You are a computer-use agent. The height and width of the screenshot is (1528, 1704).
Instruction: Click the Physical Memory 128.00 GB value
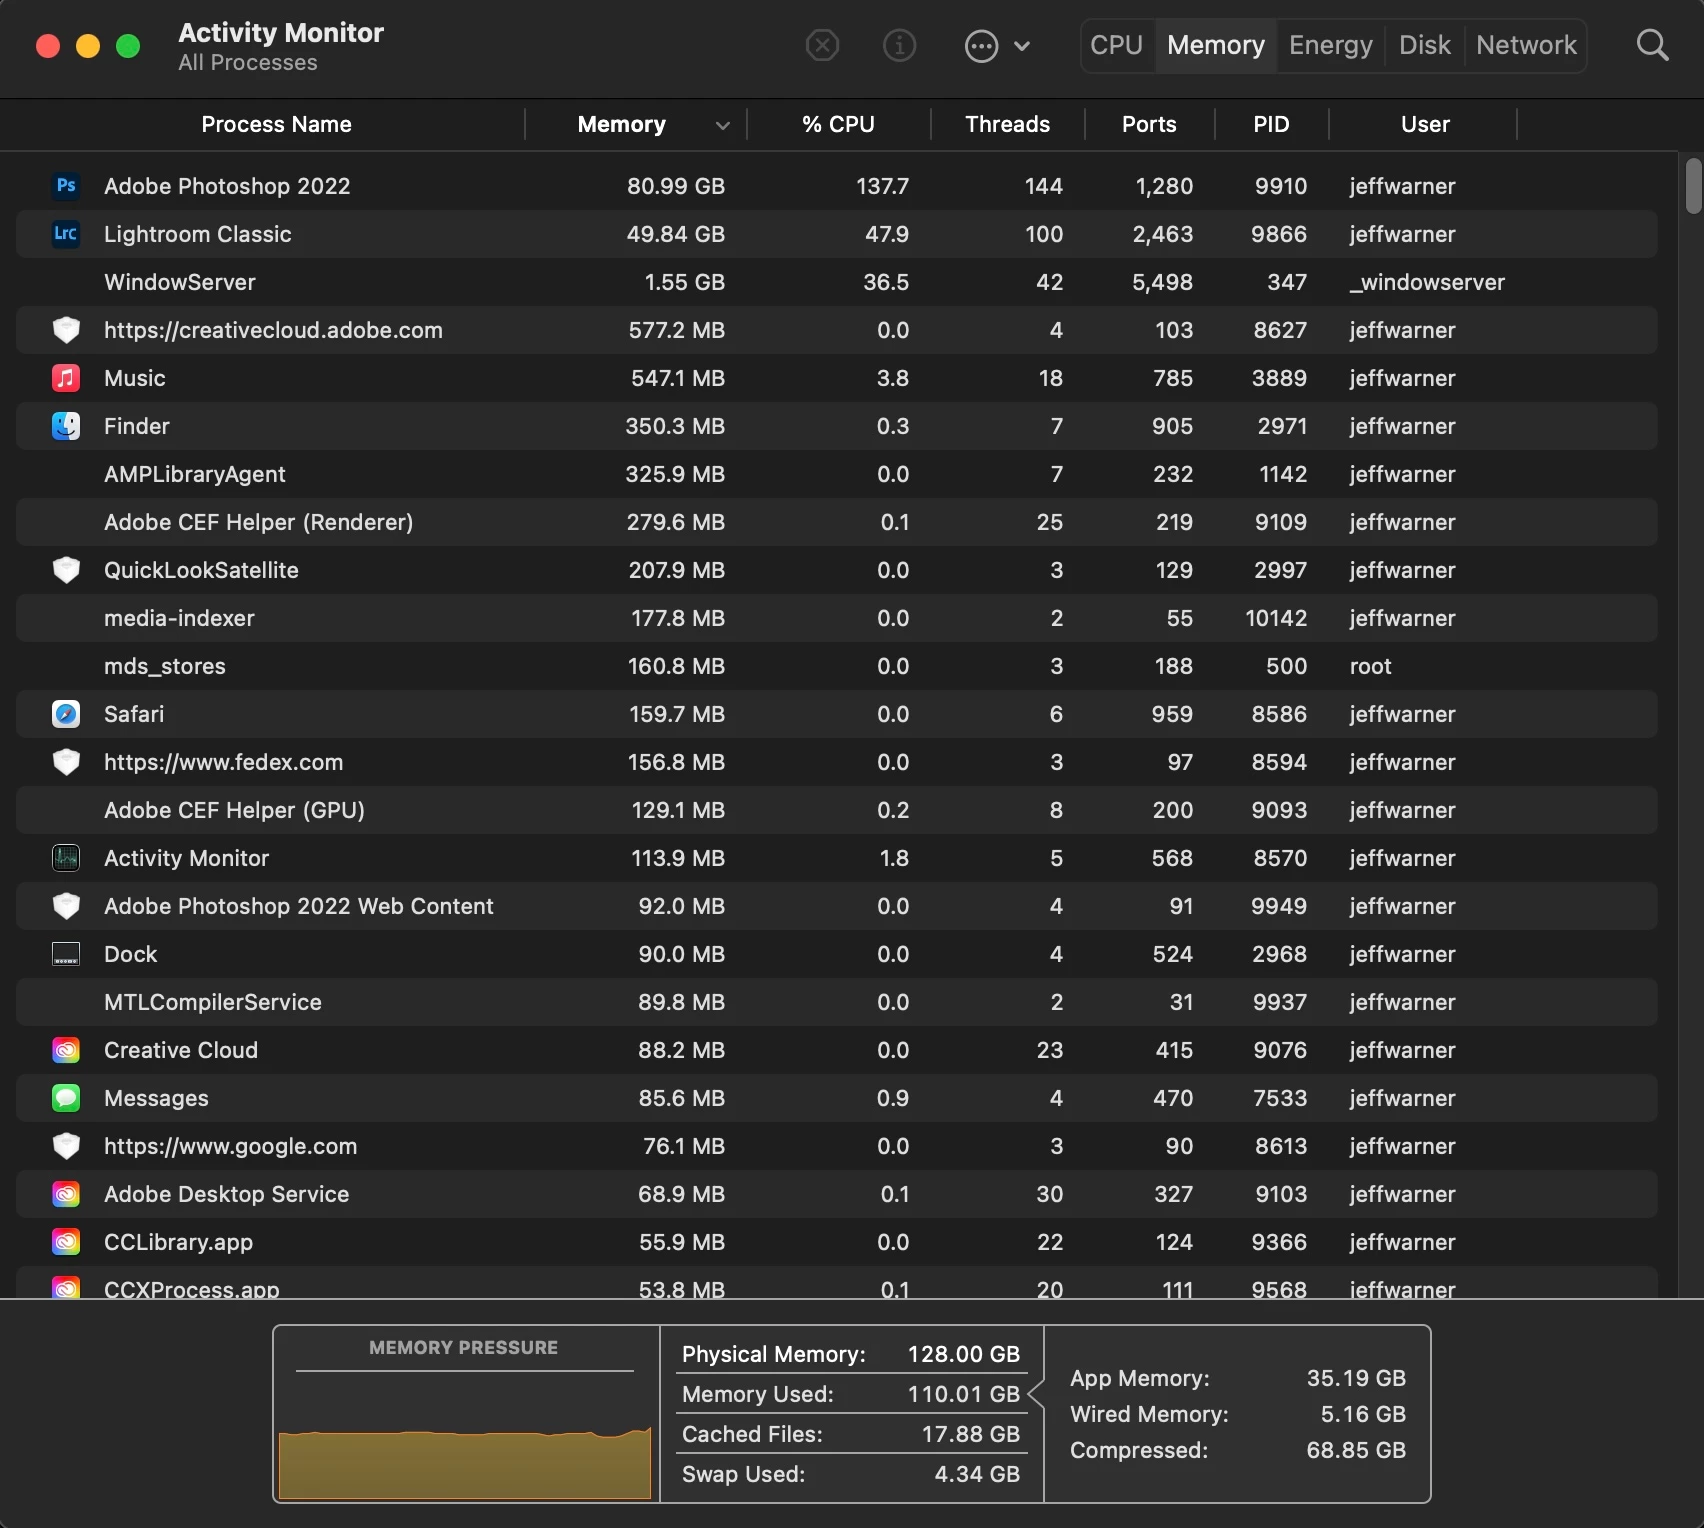(x=964, y=1354)
